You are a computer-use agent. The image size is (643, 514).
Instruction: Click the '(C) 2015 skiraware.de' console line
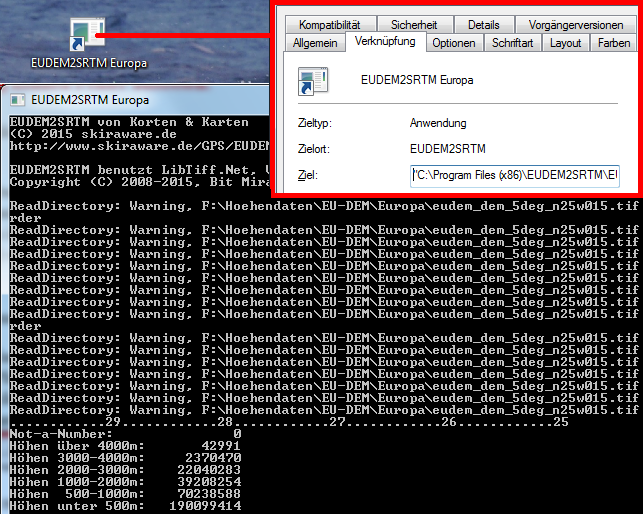[93, 134]
